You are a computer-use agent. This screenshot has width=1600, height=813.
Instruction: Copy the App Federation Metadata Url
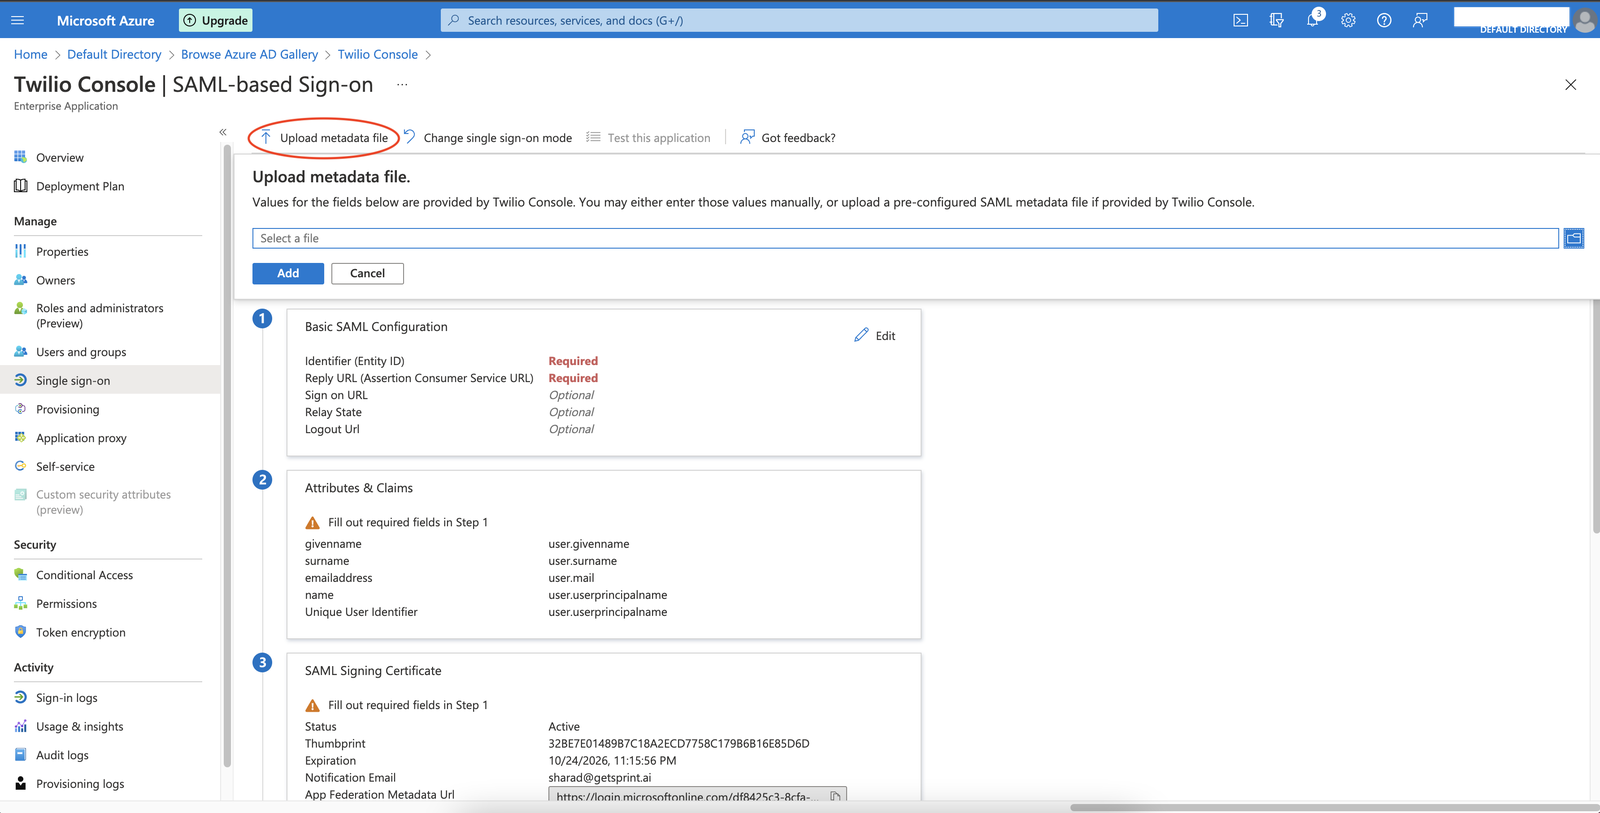tap(835, 796)
